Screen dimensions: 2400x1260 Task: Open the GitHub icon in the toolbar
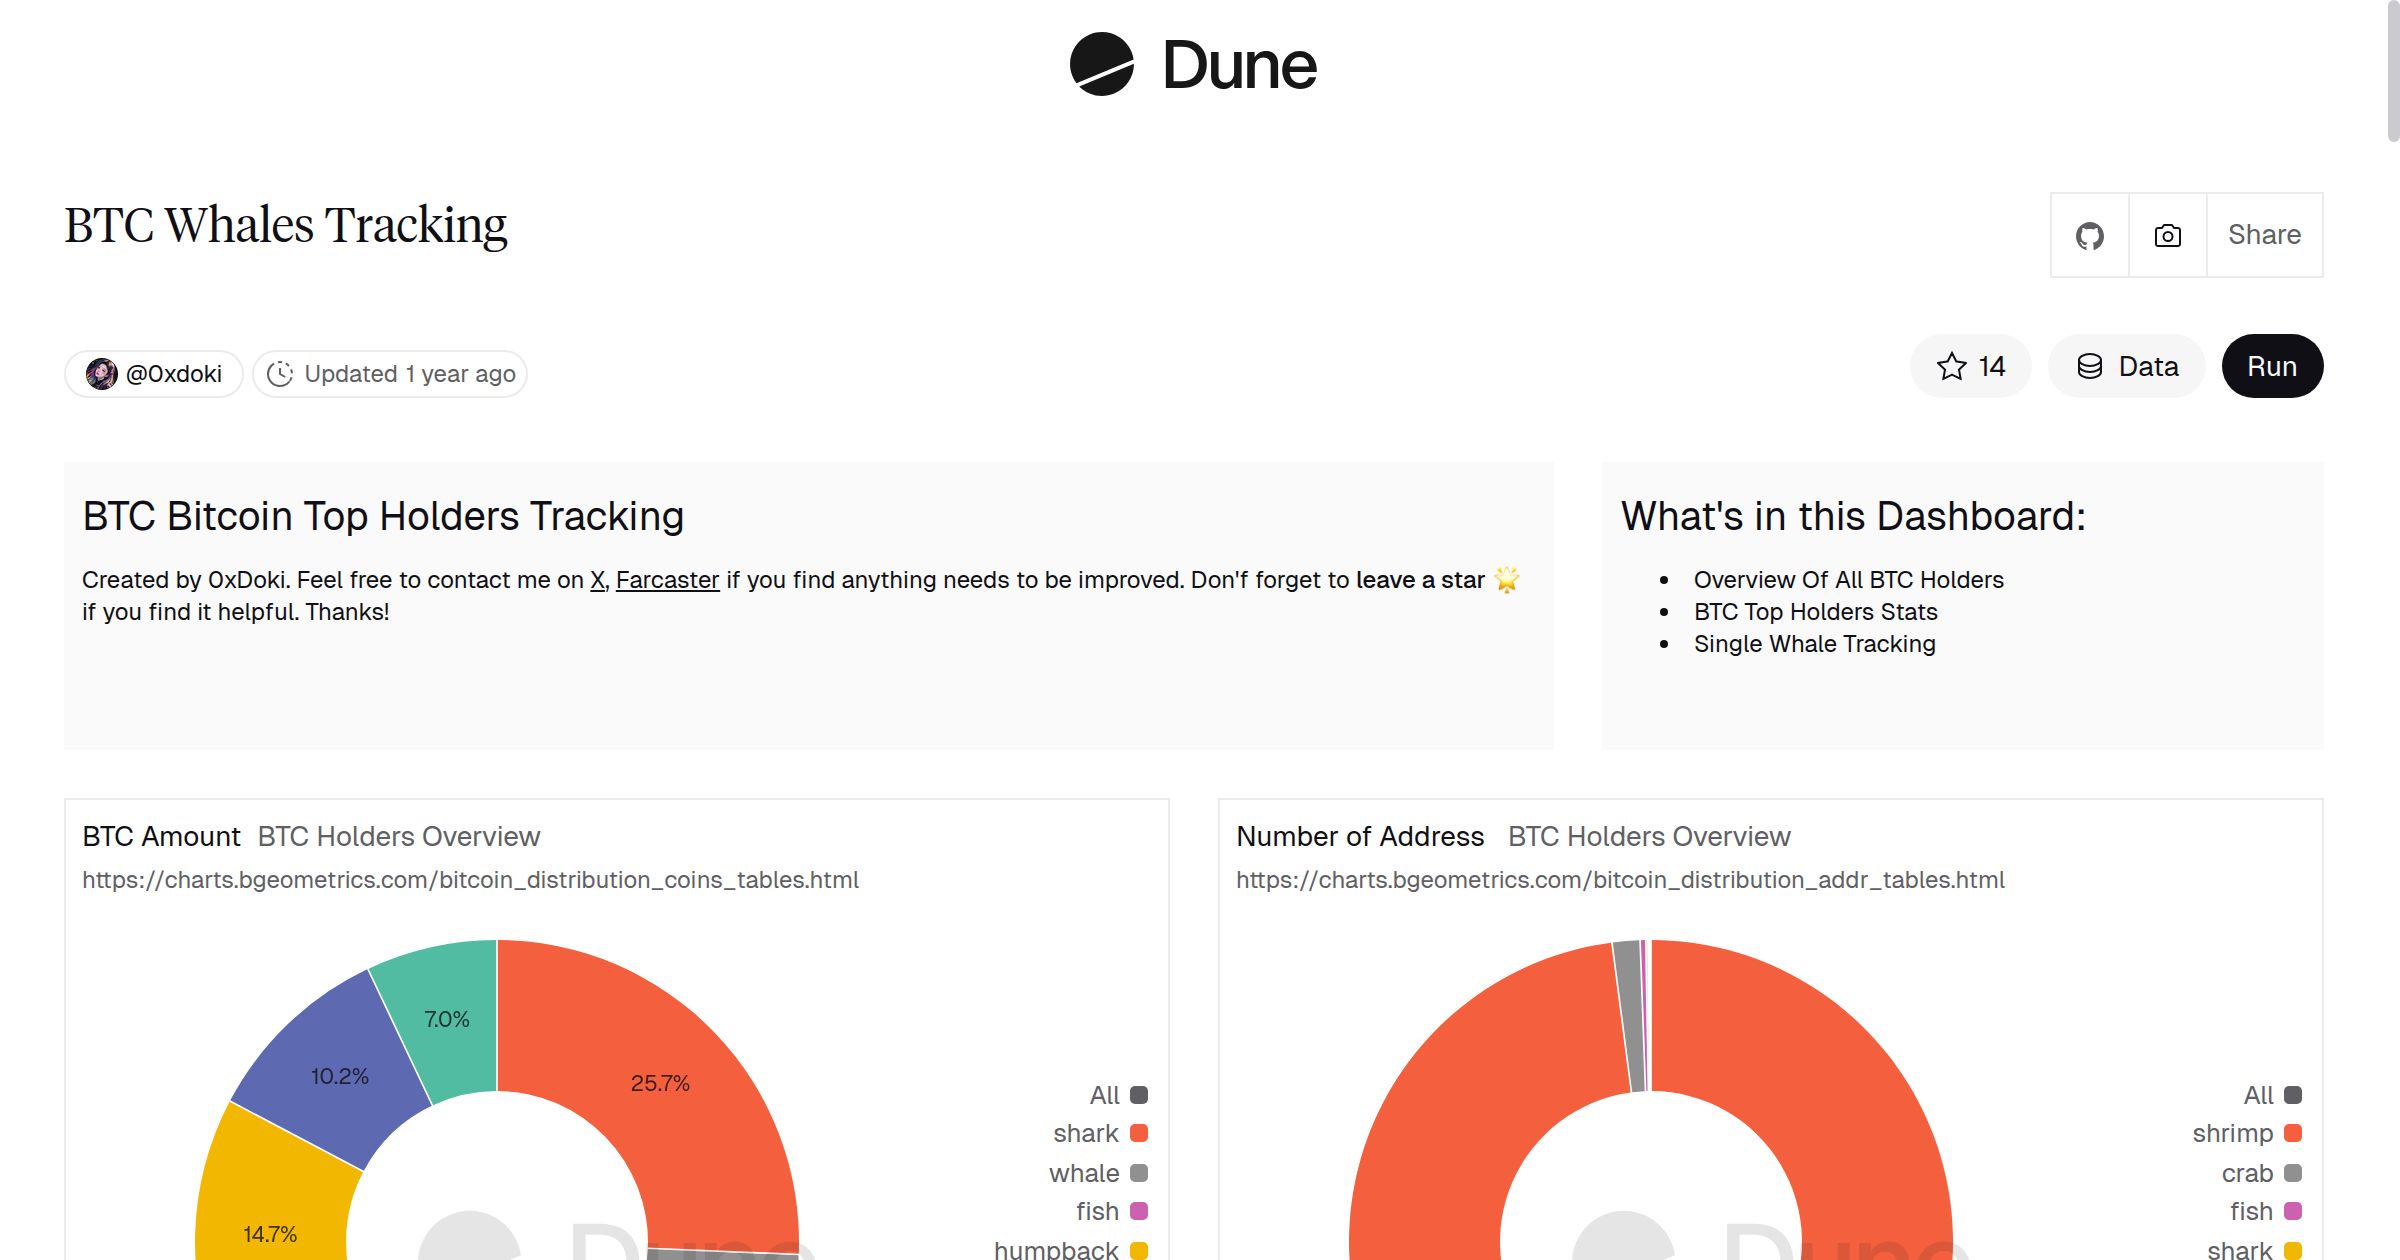click(x=2089, y=235)
